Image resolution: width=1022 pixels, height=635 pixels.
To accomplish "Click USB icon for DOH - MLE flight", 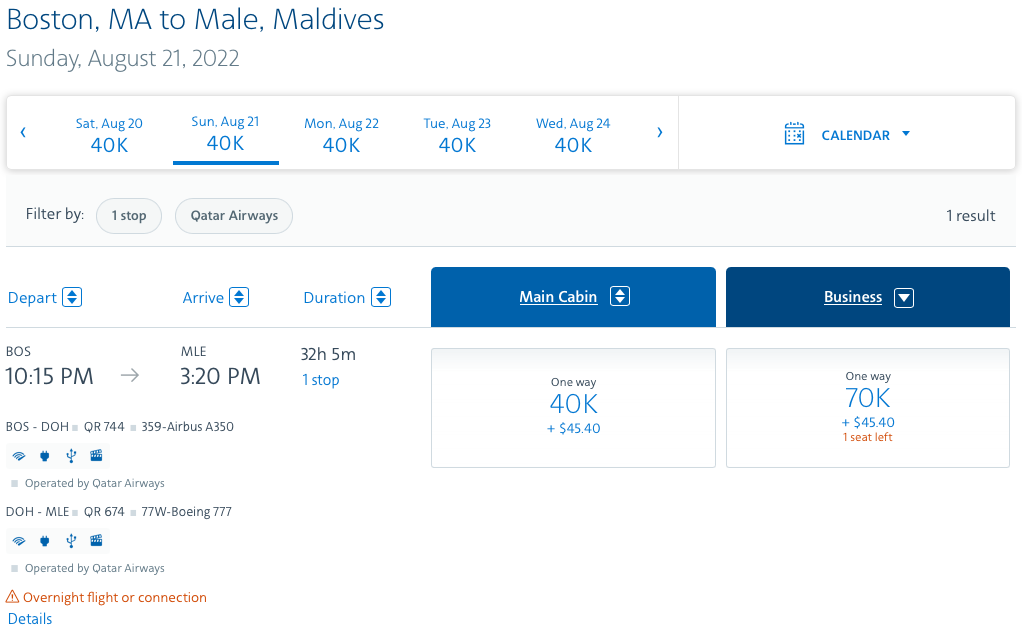I will [x=70, y=541].
